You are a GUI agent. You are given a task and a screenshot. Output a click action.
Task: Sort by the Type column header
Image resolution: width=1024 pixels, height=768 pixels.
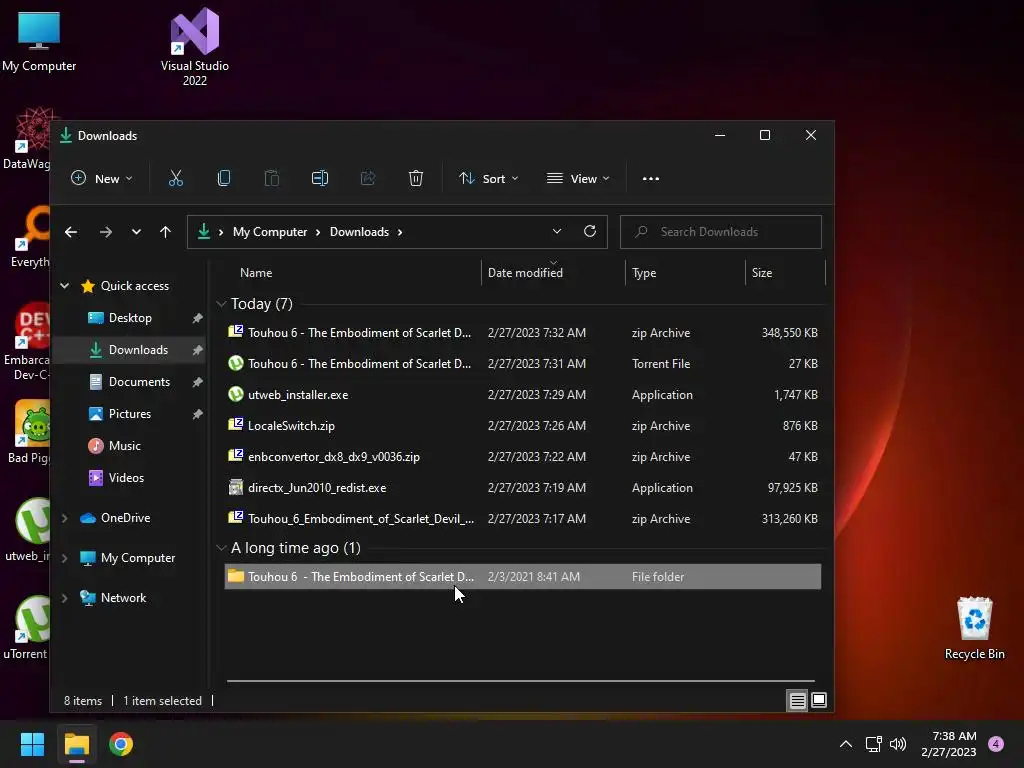click(686, 273)
